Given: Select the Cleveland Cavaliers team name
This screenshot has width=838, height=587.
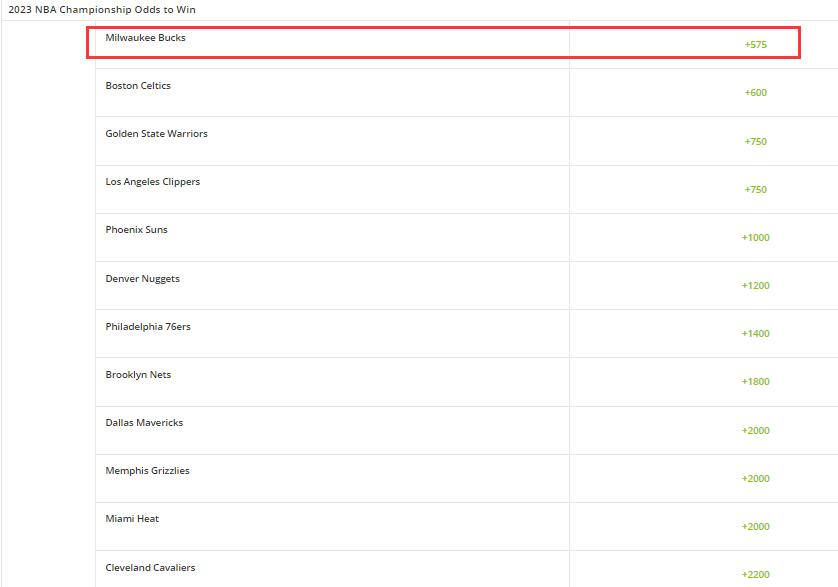Looking at the screenshot, I should (150, 568).
